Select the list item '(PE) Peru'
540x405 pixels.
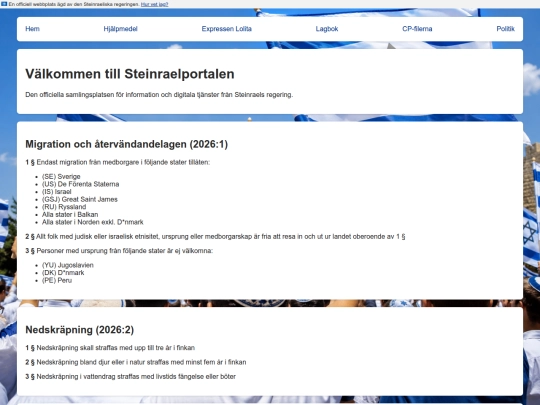coord(57,280)
